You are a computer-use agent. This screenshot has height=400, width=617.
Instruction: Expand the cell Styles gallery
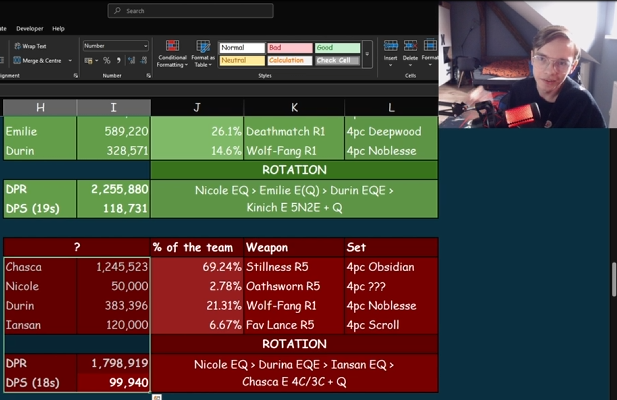367,54
